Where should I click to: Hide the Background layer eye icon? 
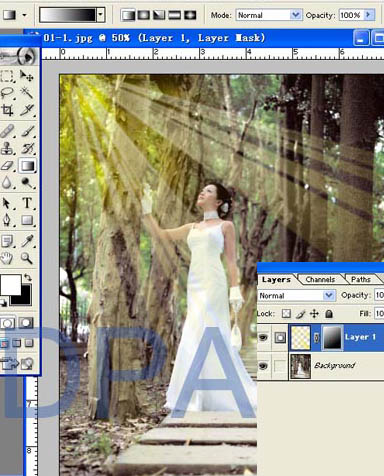(263, 366)
